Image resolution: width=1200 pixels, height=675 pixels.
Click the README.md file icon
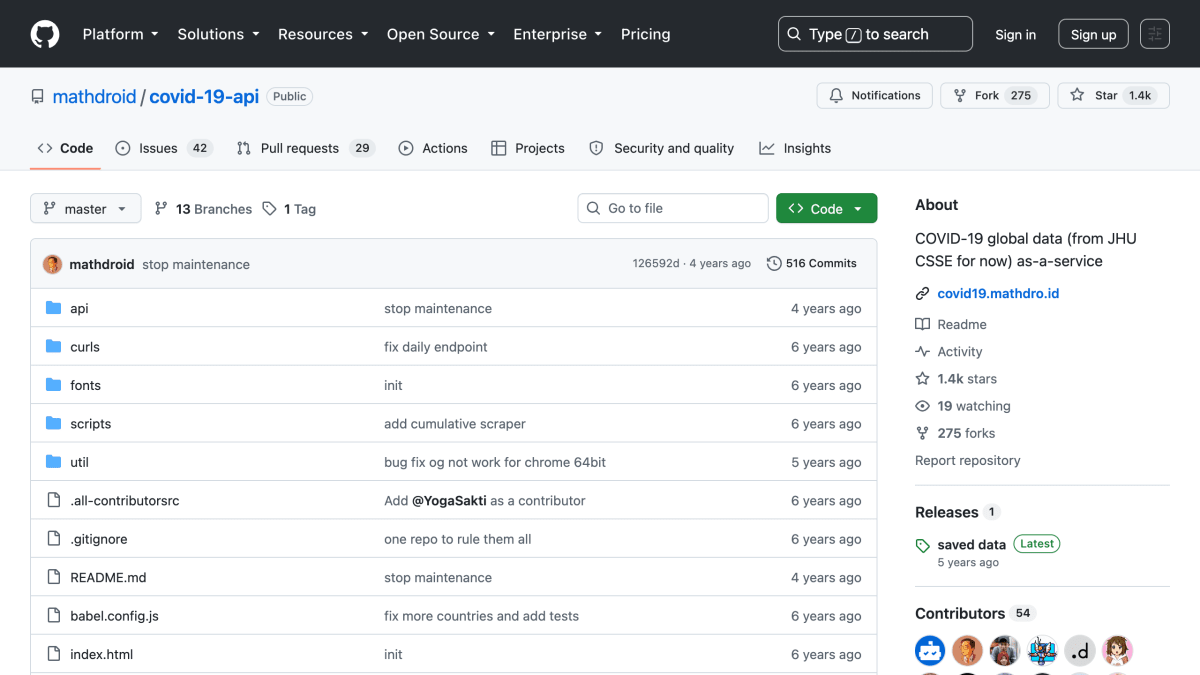(54, 577)
